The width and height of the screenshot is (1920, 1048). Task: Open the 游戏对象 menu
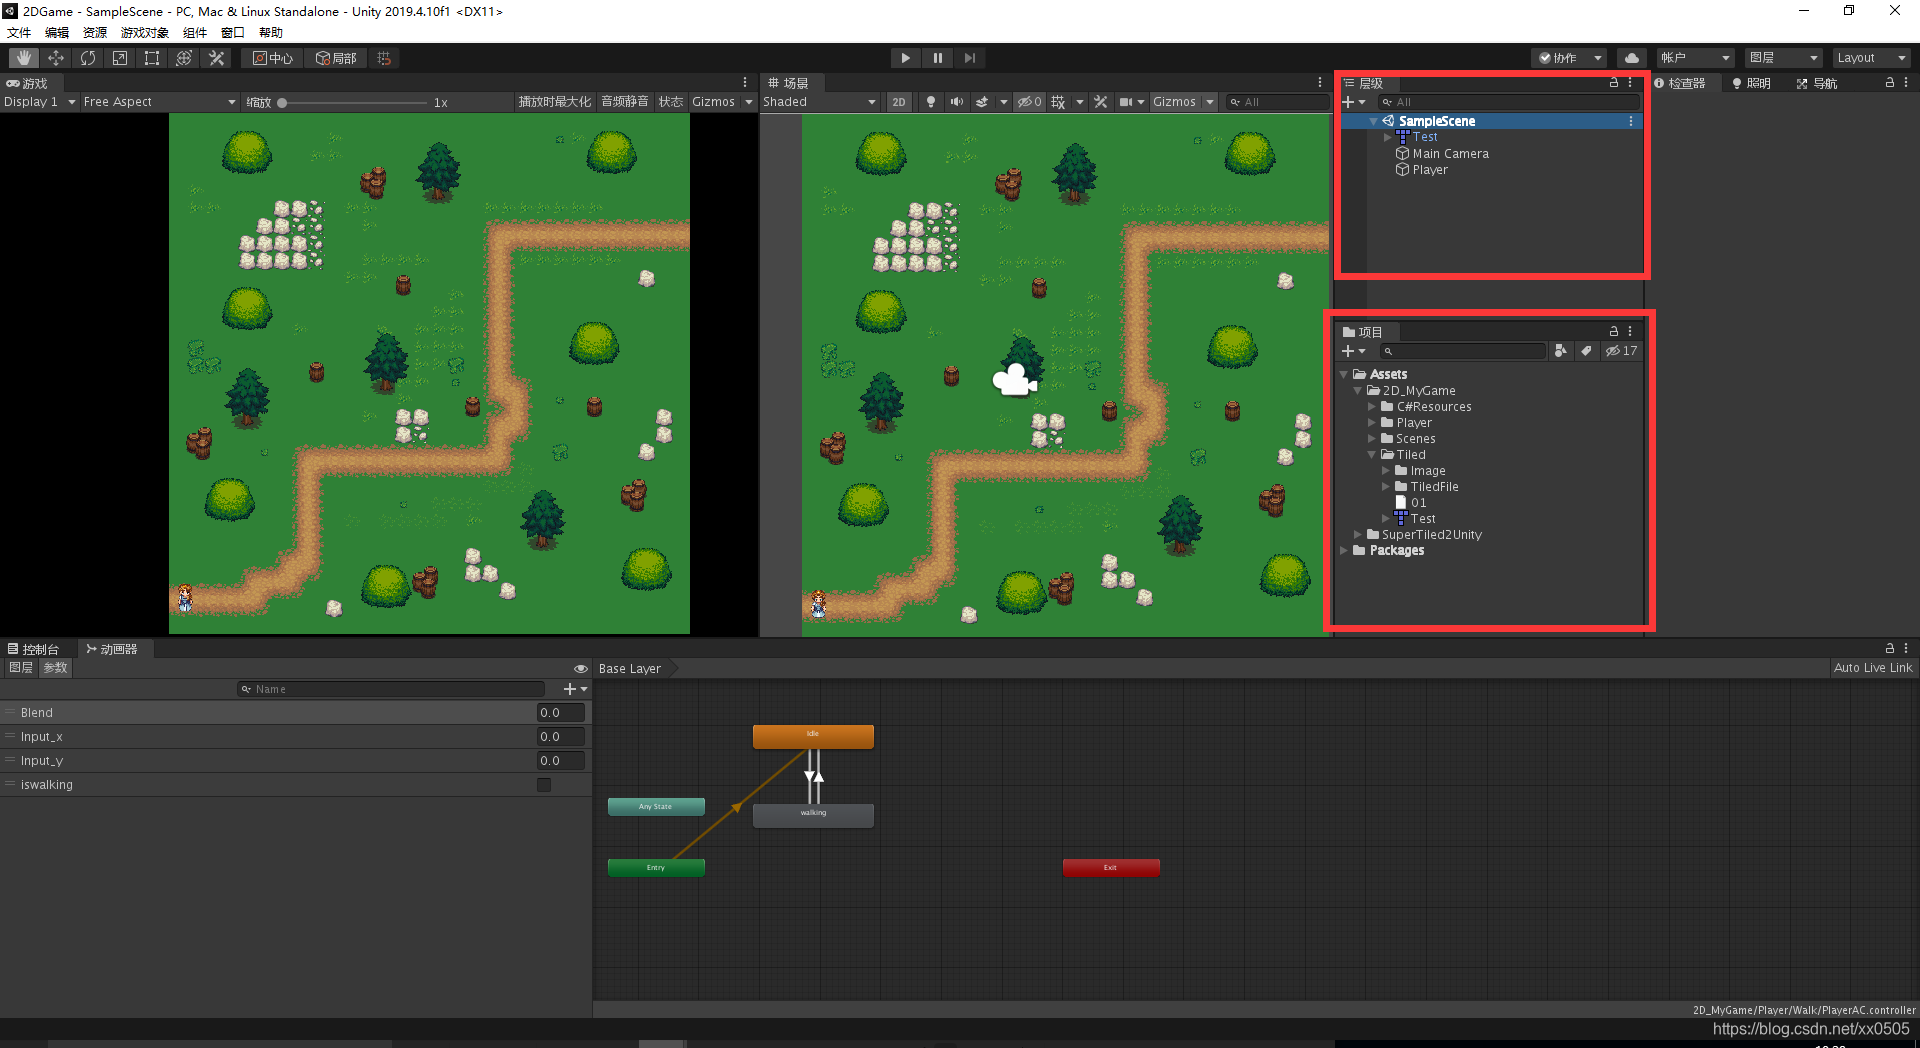tap(145, 33)
